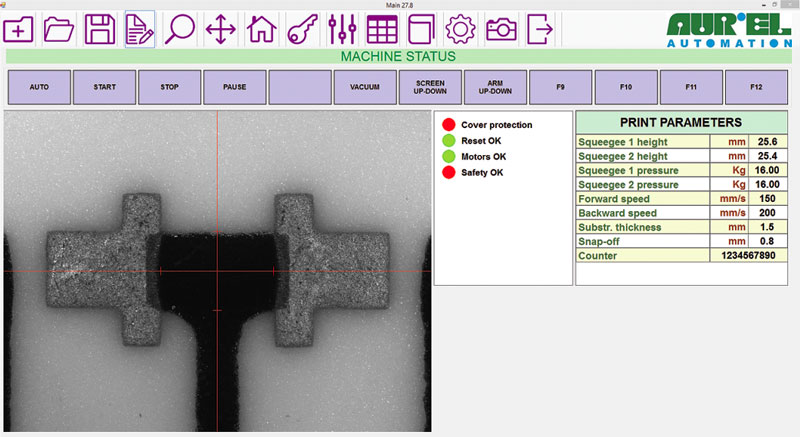
Task: Select Squeegee 1 height value 25.6
Action: [x=767, y=142]
